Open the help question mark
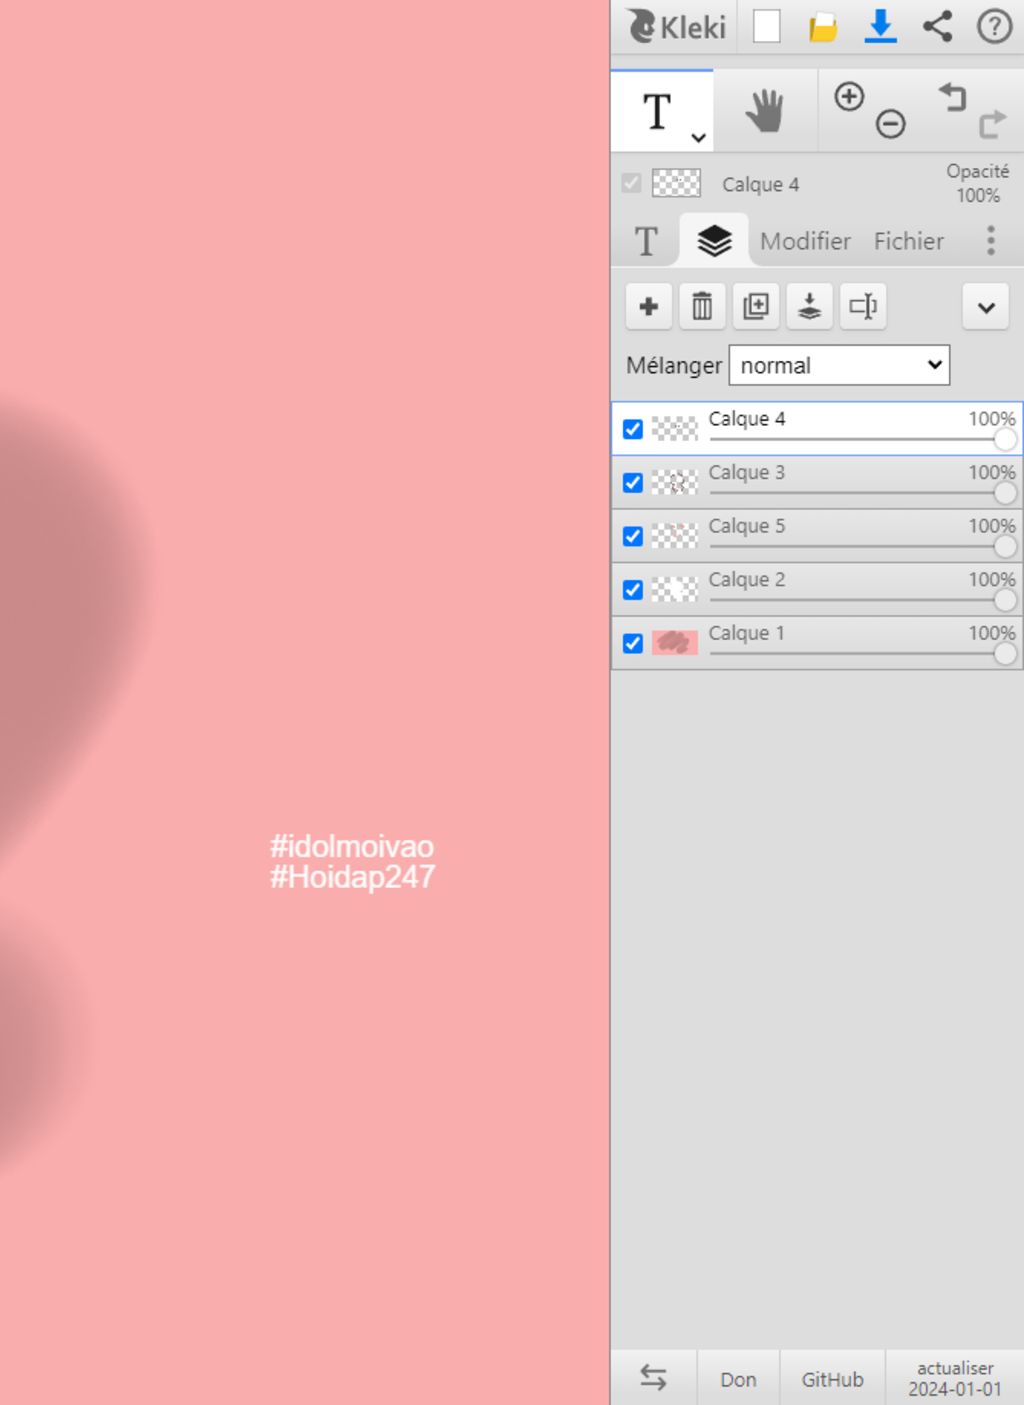 tap(994, 26)
